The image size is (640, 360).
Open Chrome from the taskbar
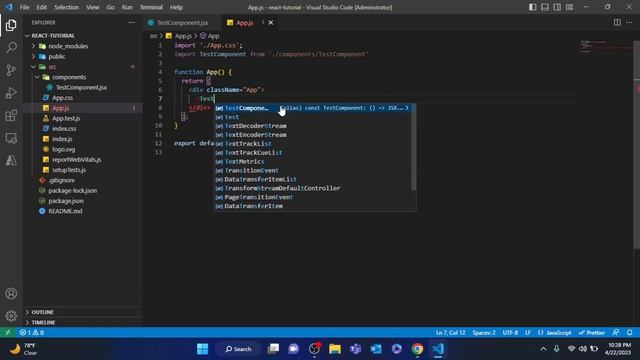point(417,349)
